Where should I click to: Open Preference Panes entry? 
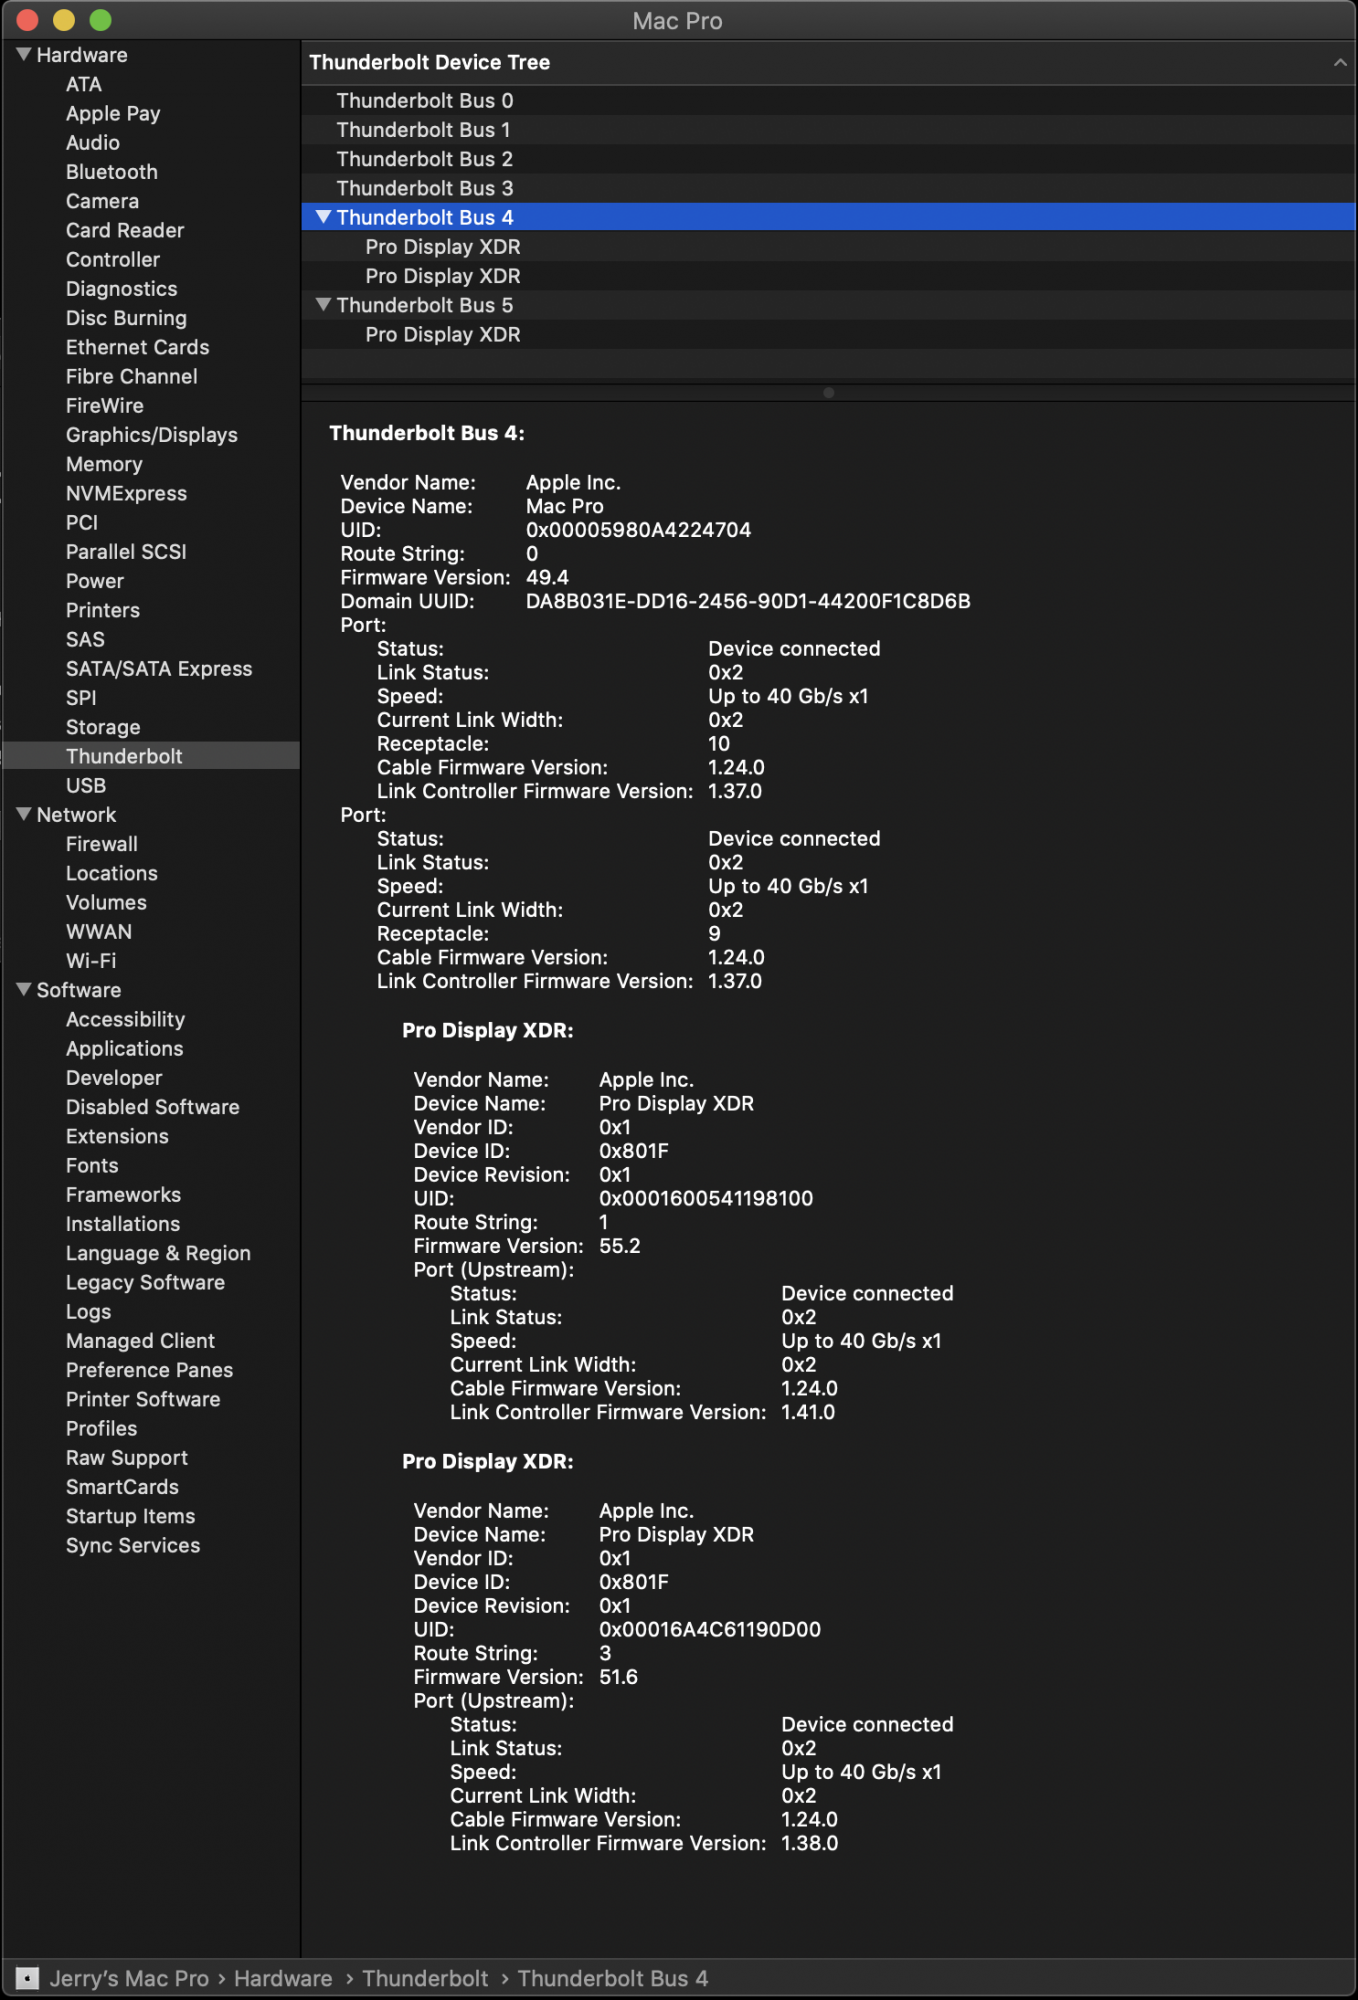tap(150, 1370)
